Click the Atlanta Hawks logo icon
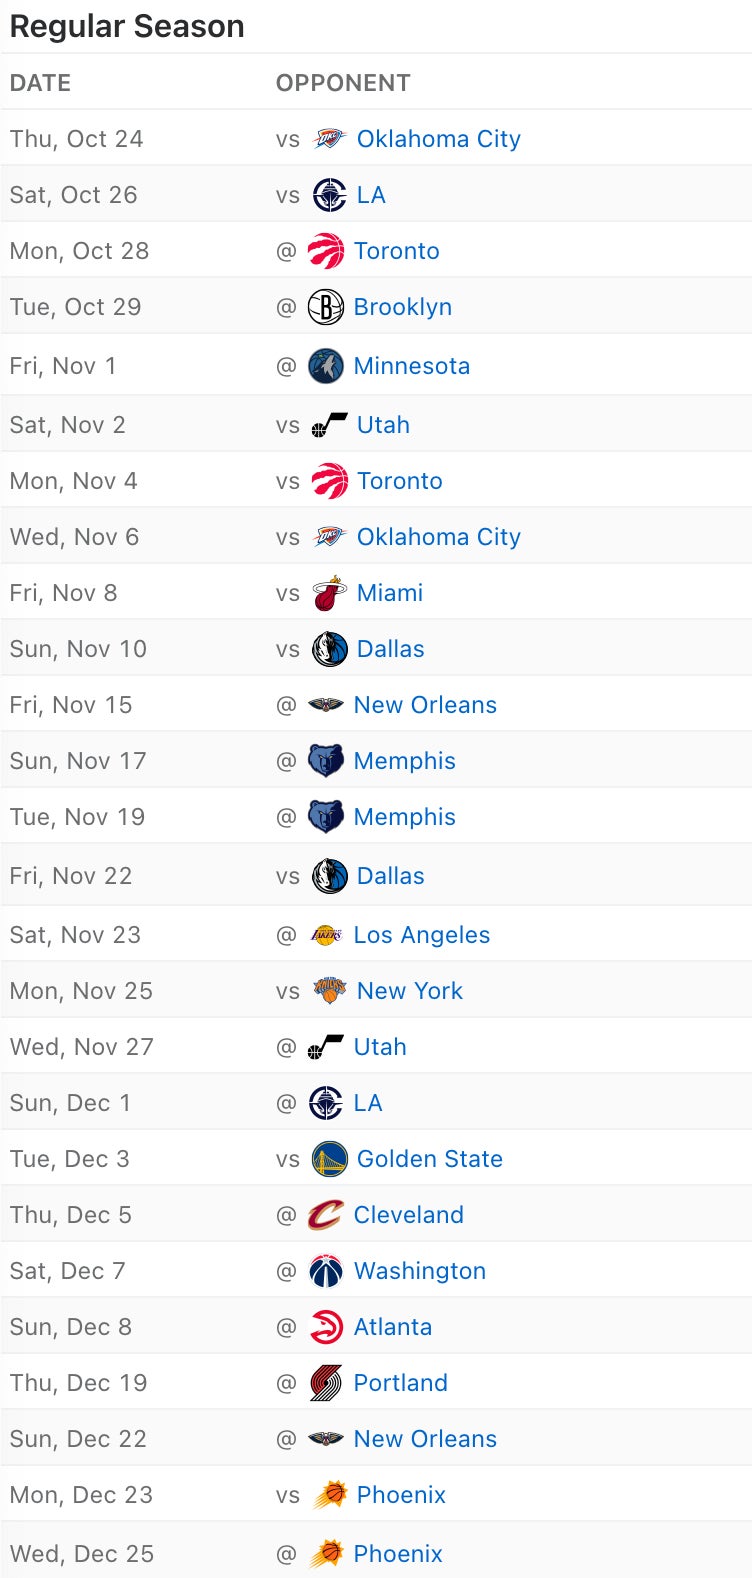 326,1327
